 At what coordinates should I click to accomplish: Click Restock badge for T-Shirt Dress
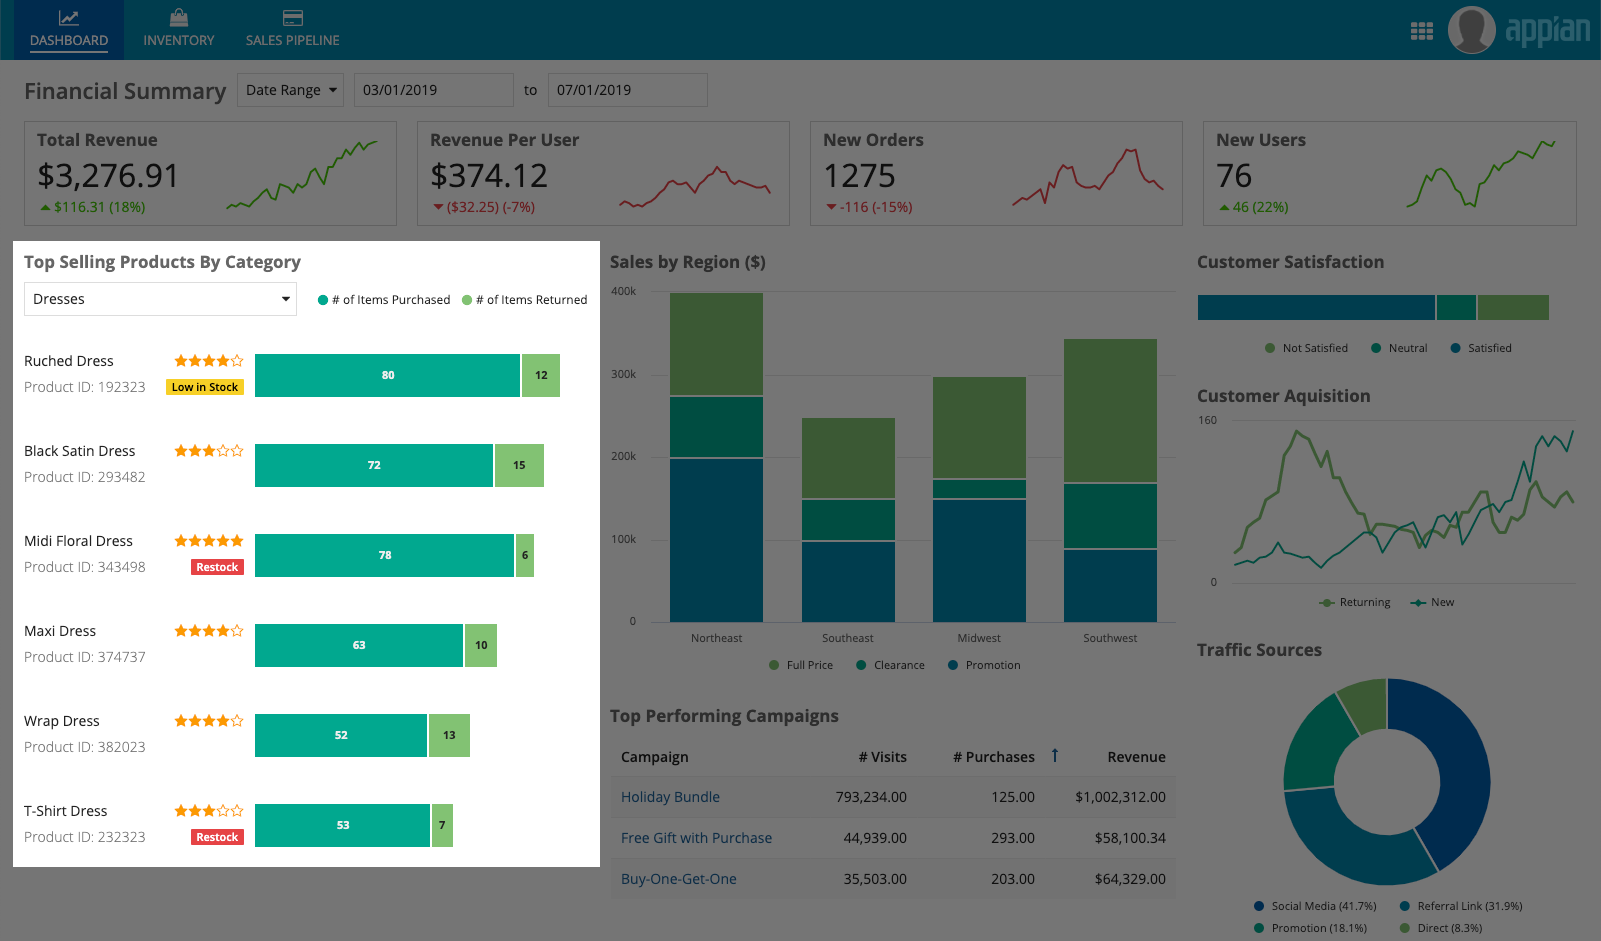pos(217,837)
